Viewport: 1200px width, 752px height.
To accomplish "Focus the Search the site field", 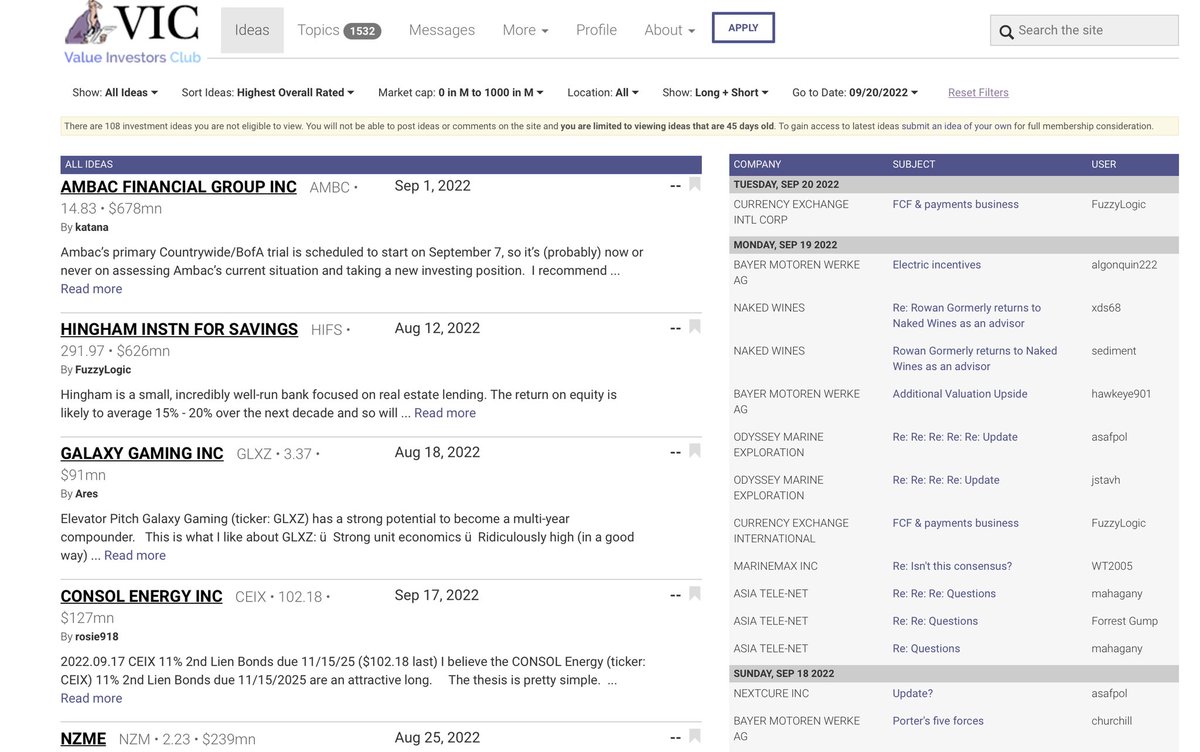I will [1084, 30].
